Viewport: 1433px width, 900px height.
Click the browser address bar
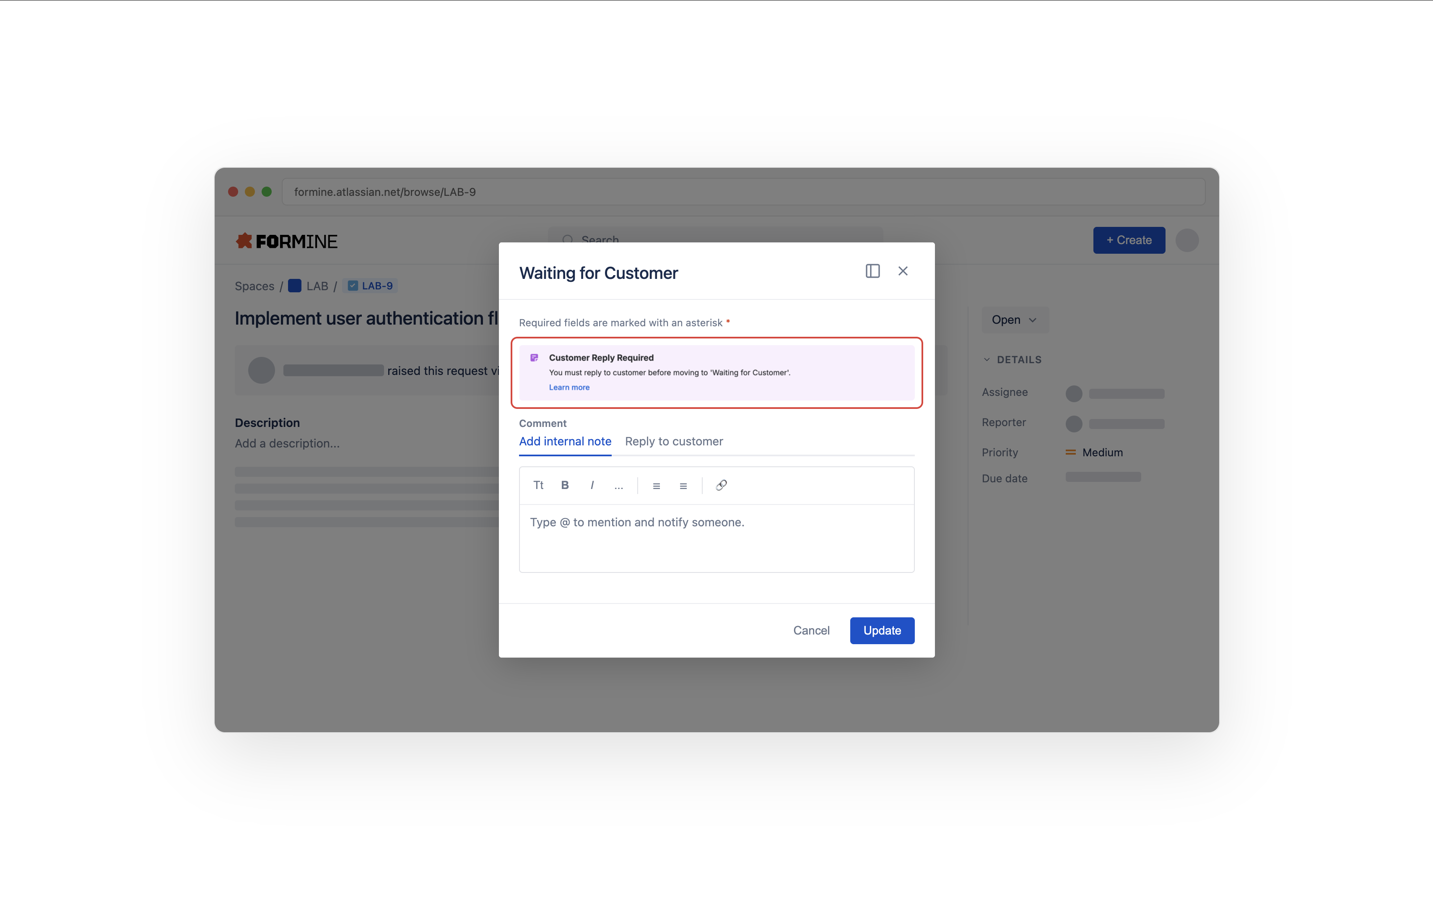point(744,192)
